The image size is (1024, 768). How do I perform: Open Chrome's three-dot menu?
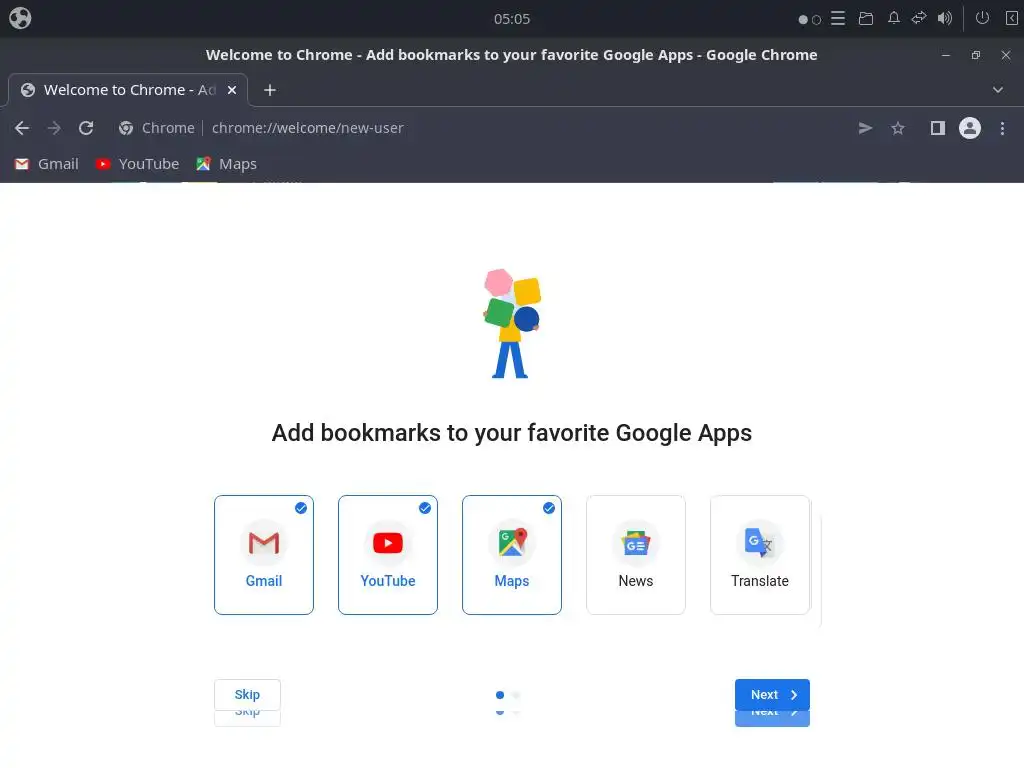(1002, 128)
